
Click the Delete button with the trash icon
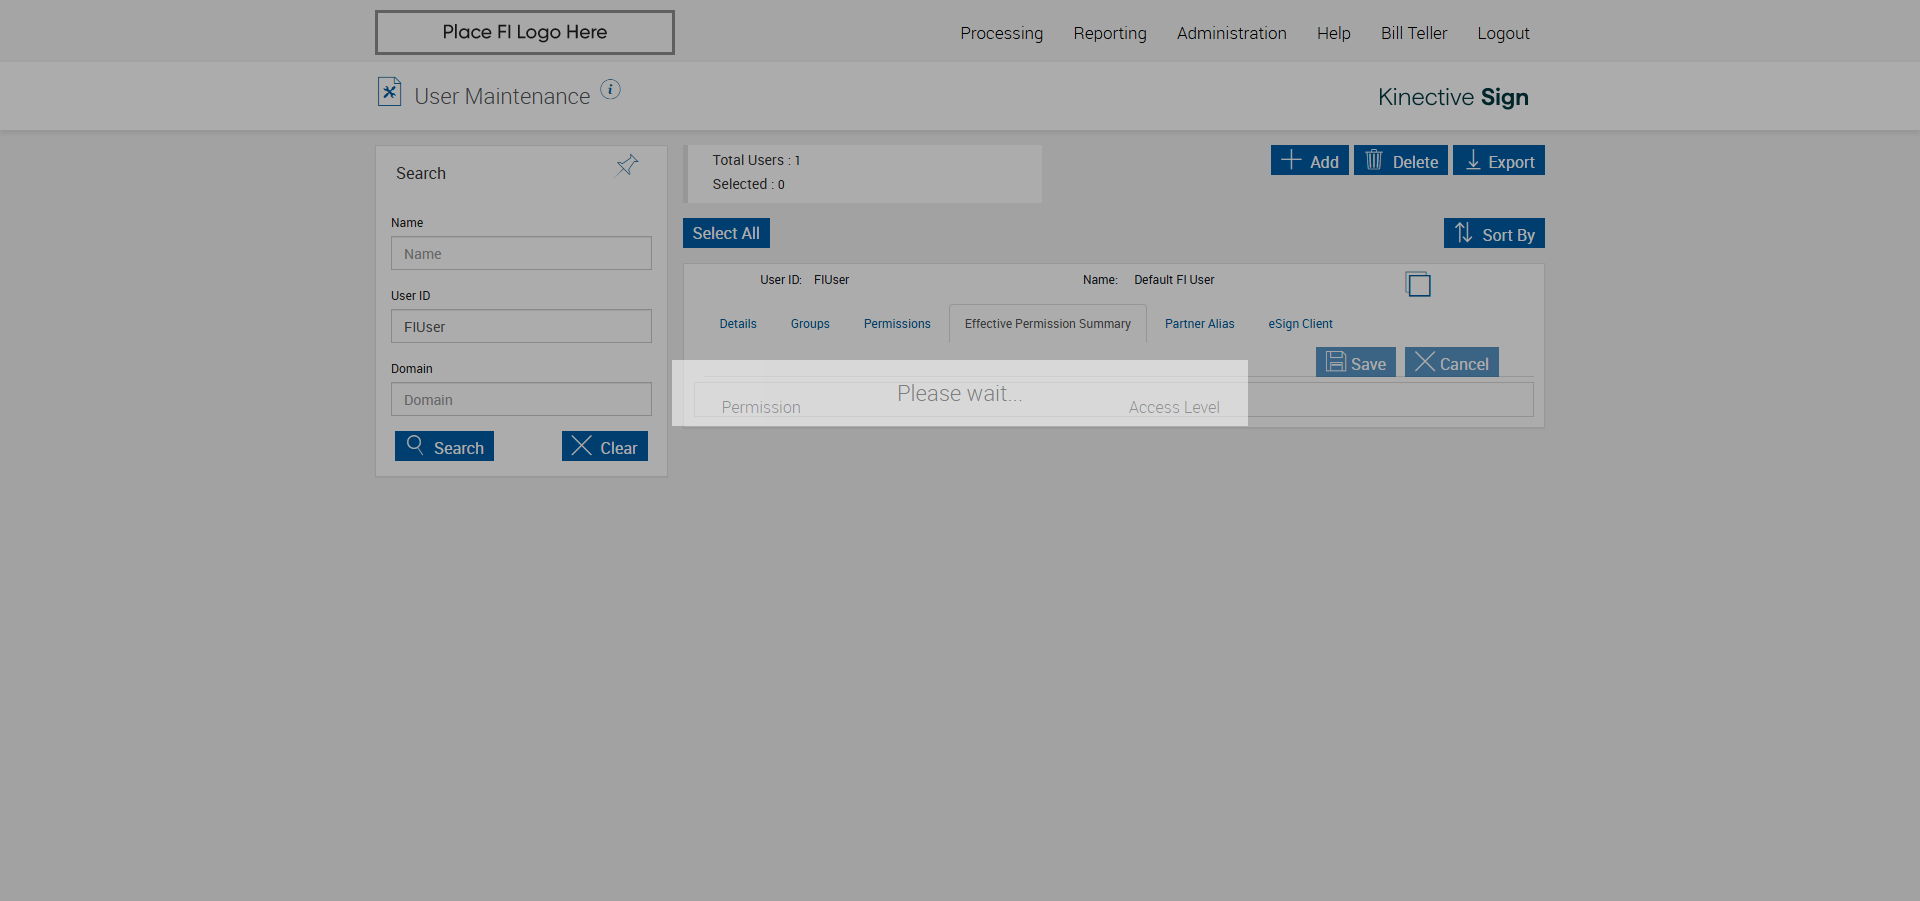point(1401,161)
